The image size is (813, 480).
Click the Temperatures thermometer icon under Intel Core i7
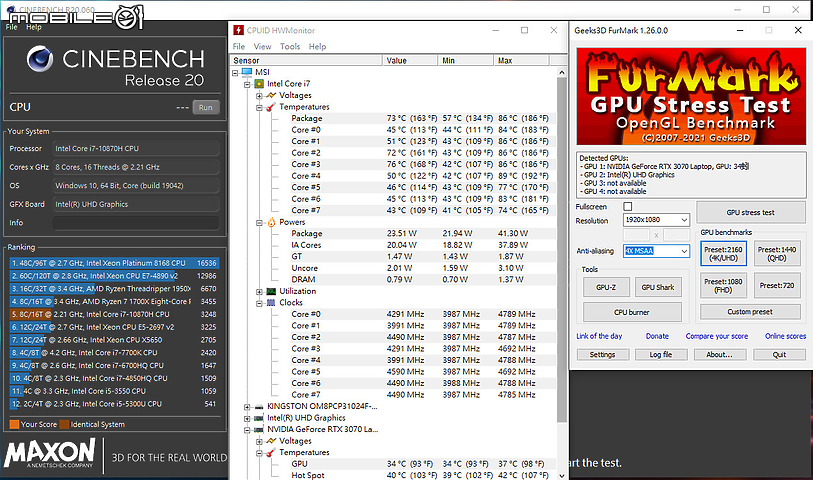tap(271, 107)
